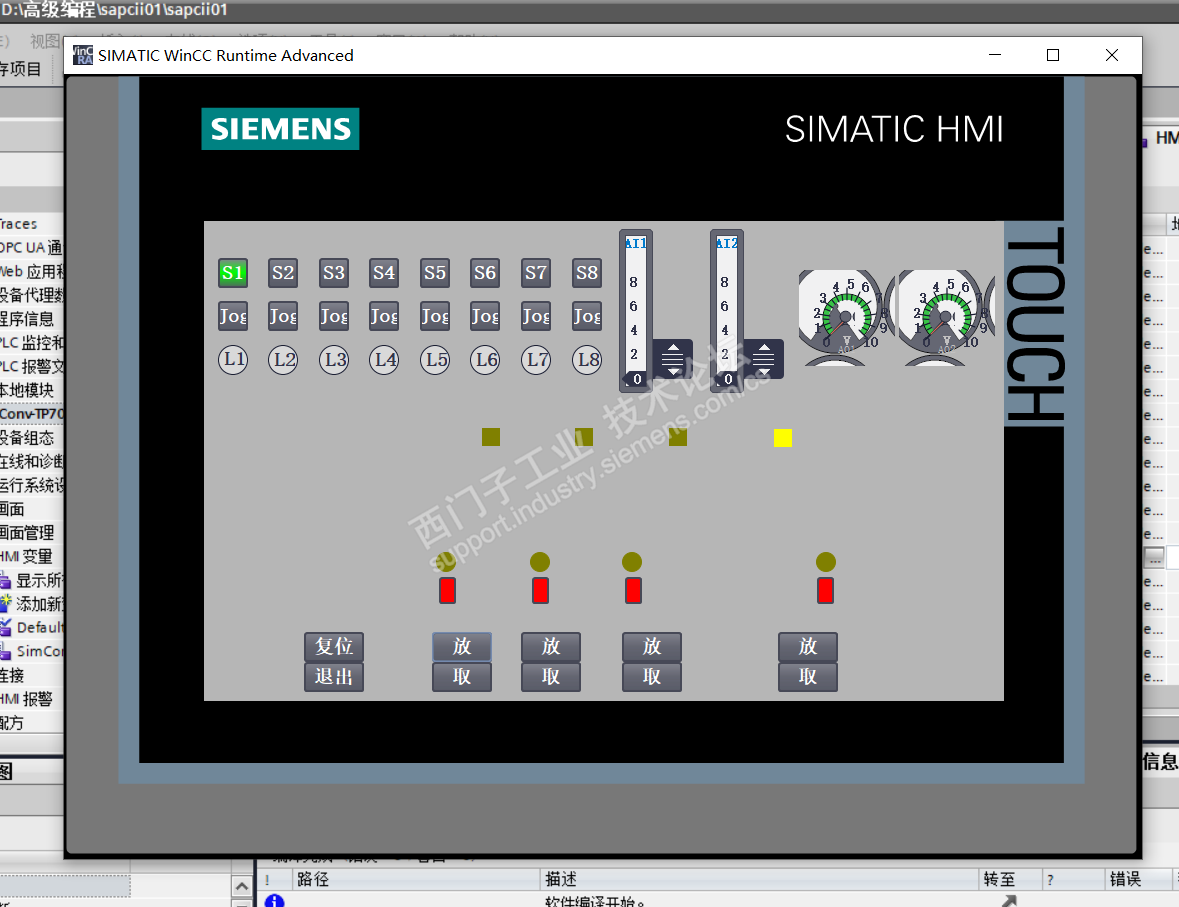The image size is (1179, 907).
Task: Toggle the S7 switch button
Action: (536, 273)
